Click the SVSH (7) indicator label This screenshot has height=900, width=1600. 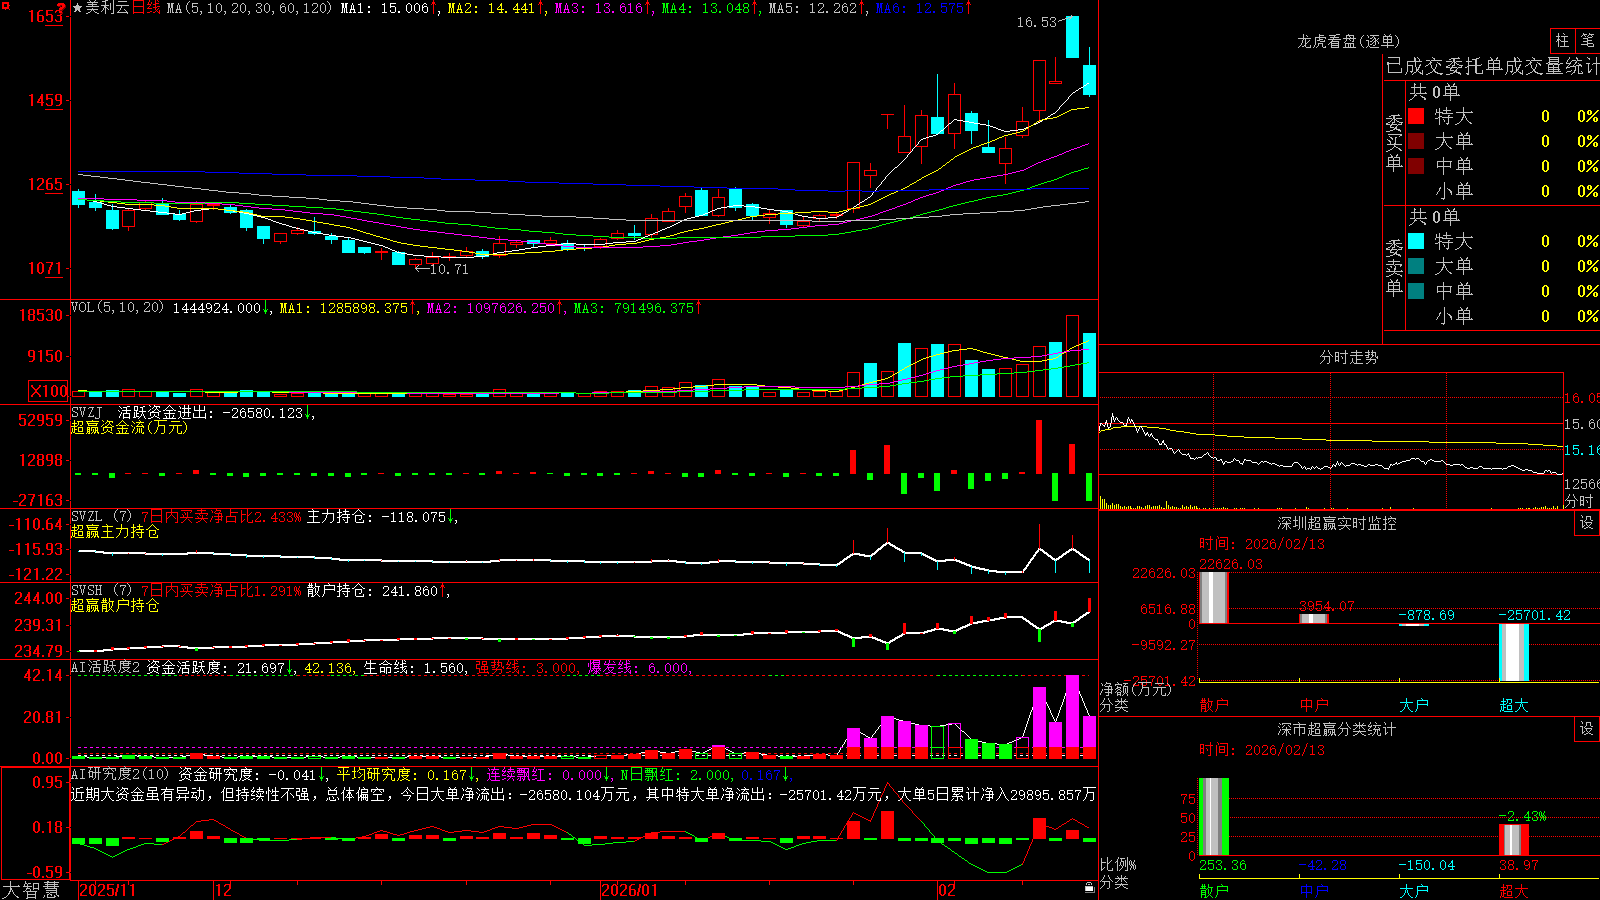click(101, 591)
